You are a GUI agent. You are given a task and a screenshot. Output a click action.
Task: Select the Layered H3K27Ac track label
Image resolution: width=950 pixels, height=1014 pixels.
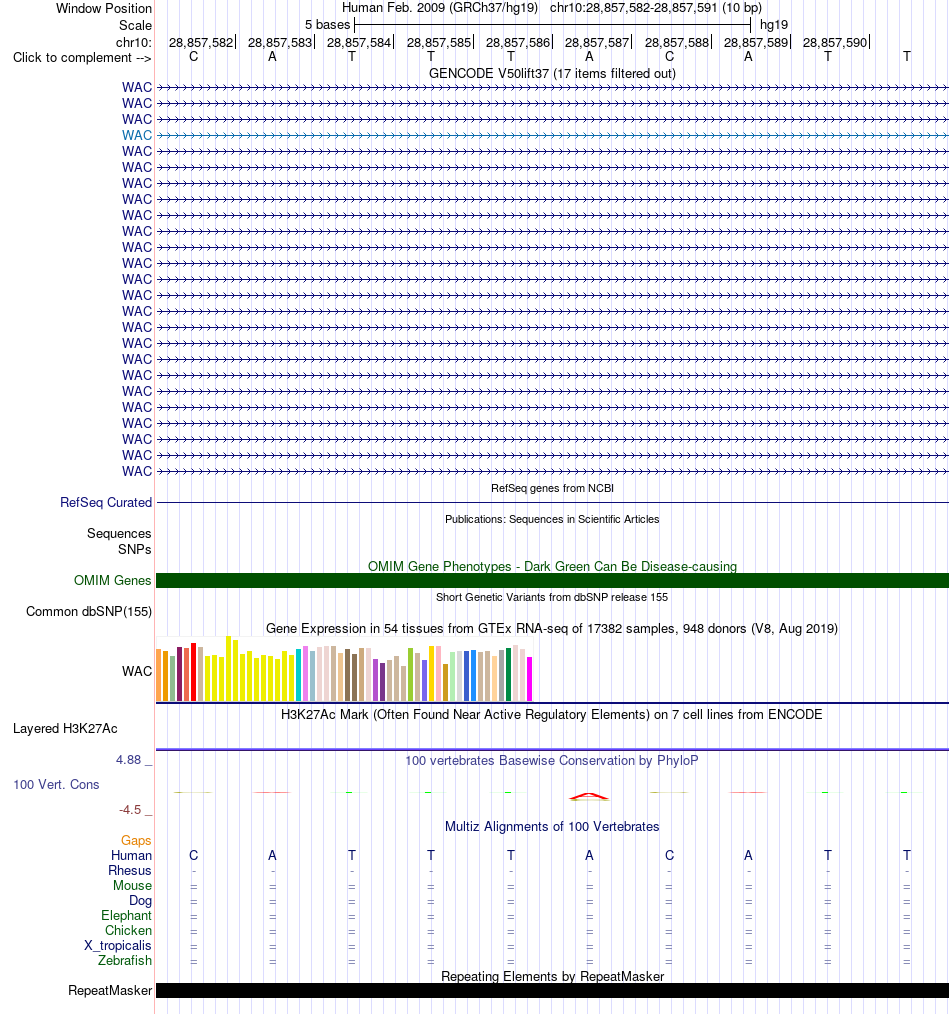click(65, 729)
